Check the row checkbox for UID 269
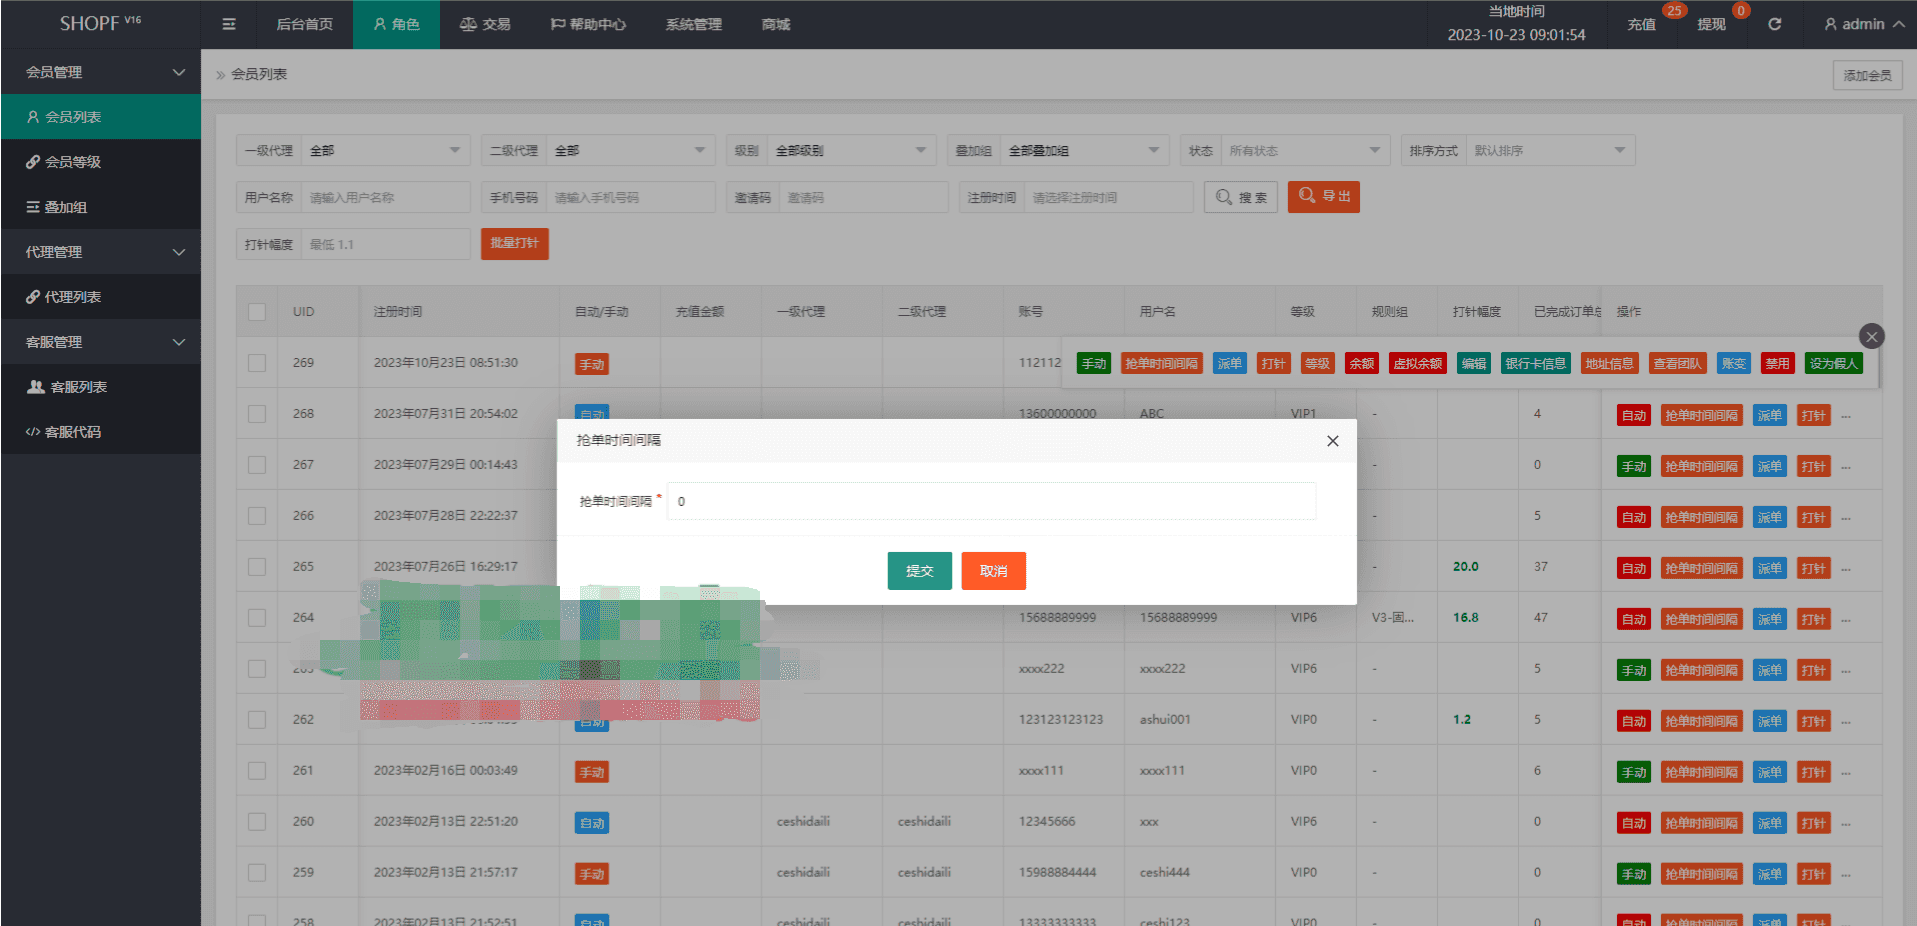The image size is (1917, 926). tap(257, 363)
